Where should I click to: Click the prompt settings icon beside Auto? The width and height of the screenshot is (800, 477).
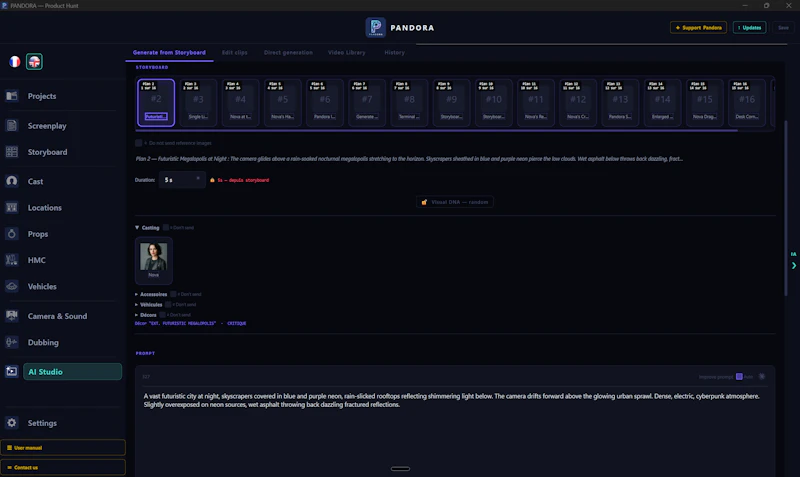click(762, 376)
